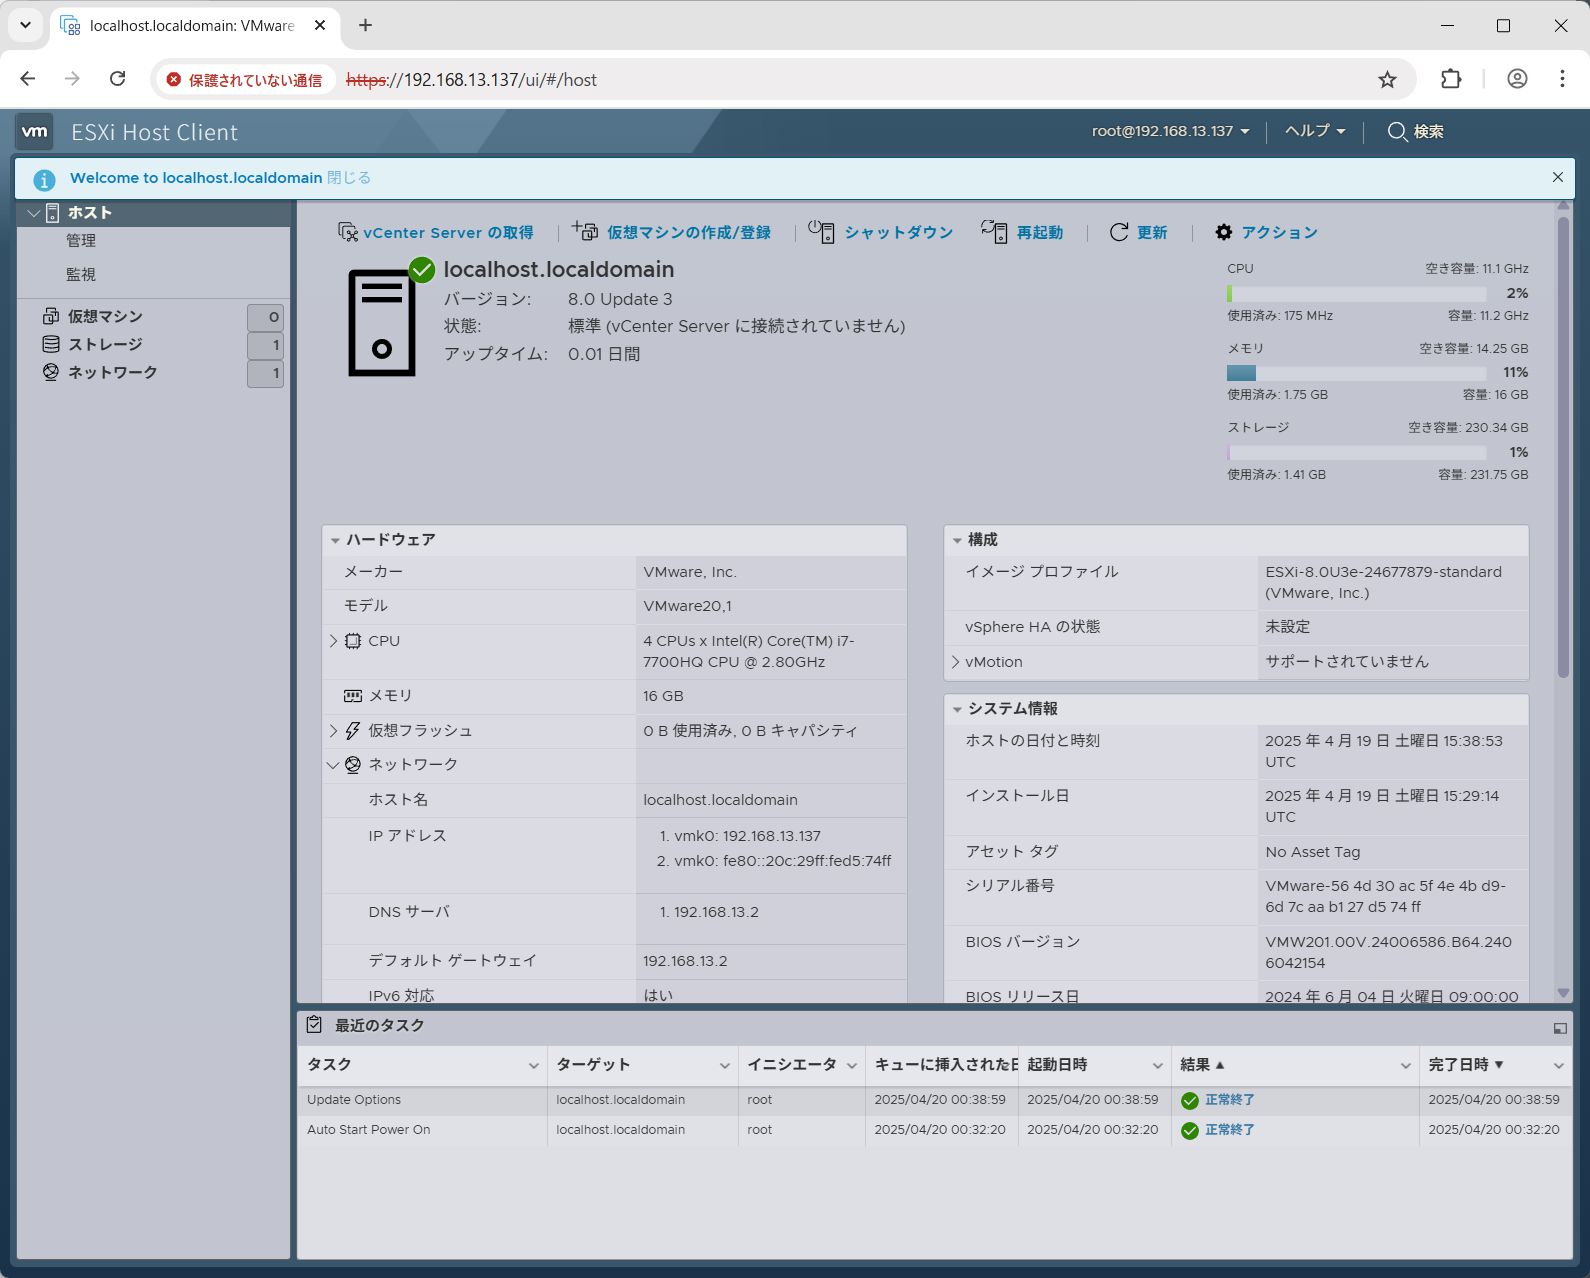Image resolution: width=1590 pixels, height=1278 pixels.
Task: Click the main panel vertical scrollbar
Action: (x=1563, y=447)
